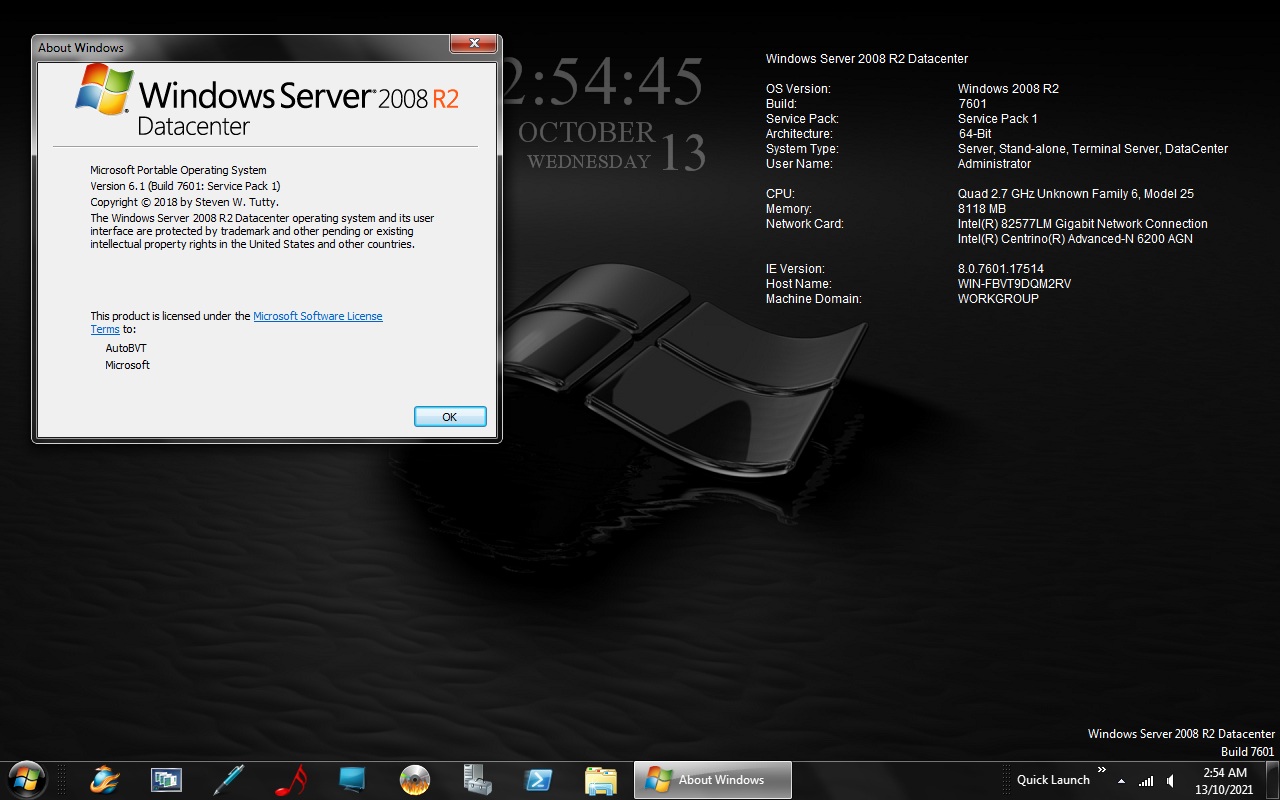Click 'Version 6.1 (Build 7601: Service Pack 1)' text
Viewport: 1280px width, 800px height.
[185, 186]
